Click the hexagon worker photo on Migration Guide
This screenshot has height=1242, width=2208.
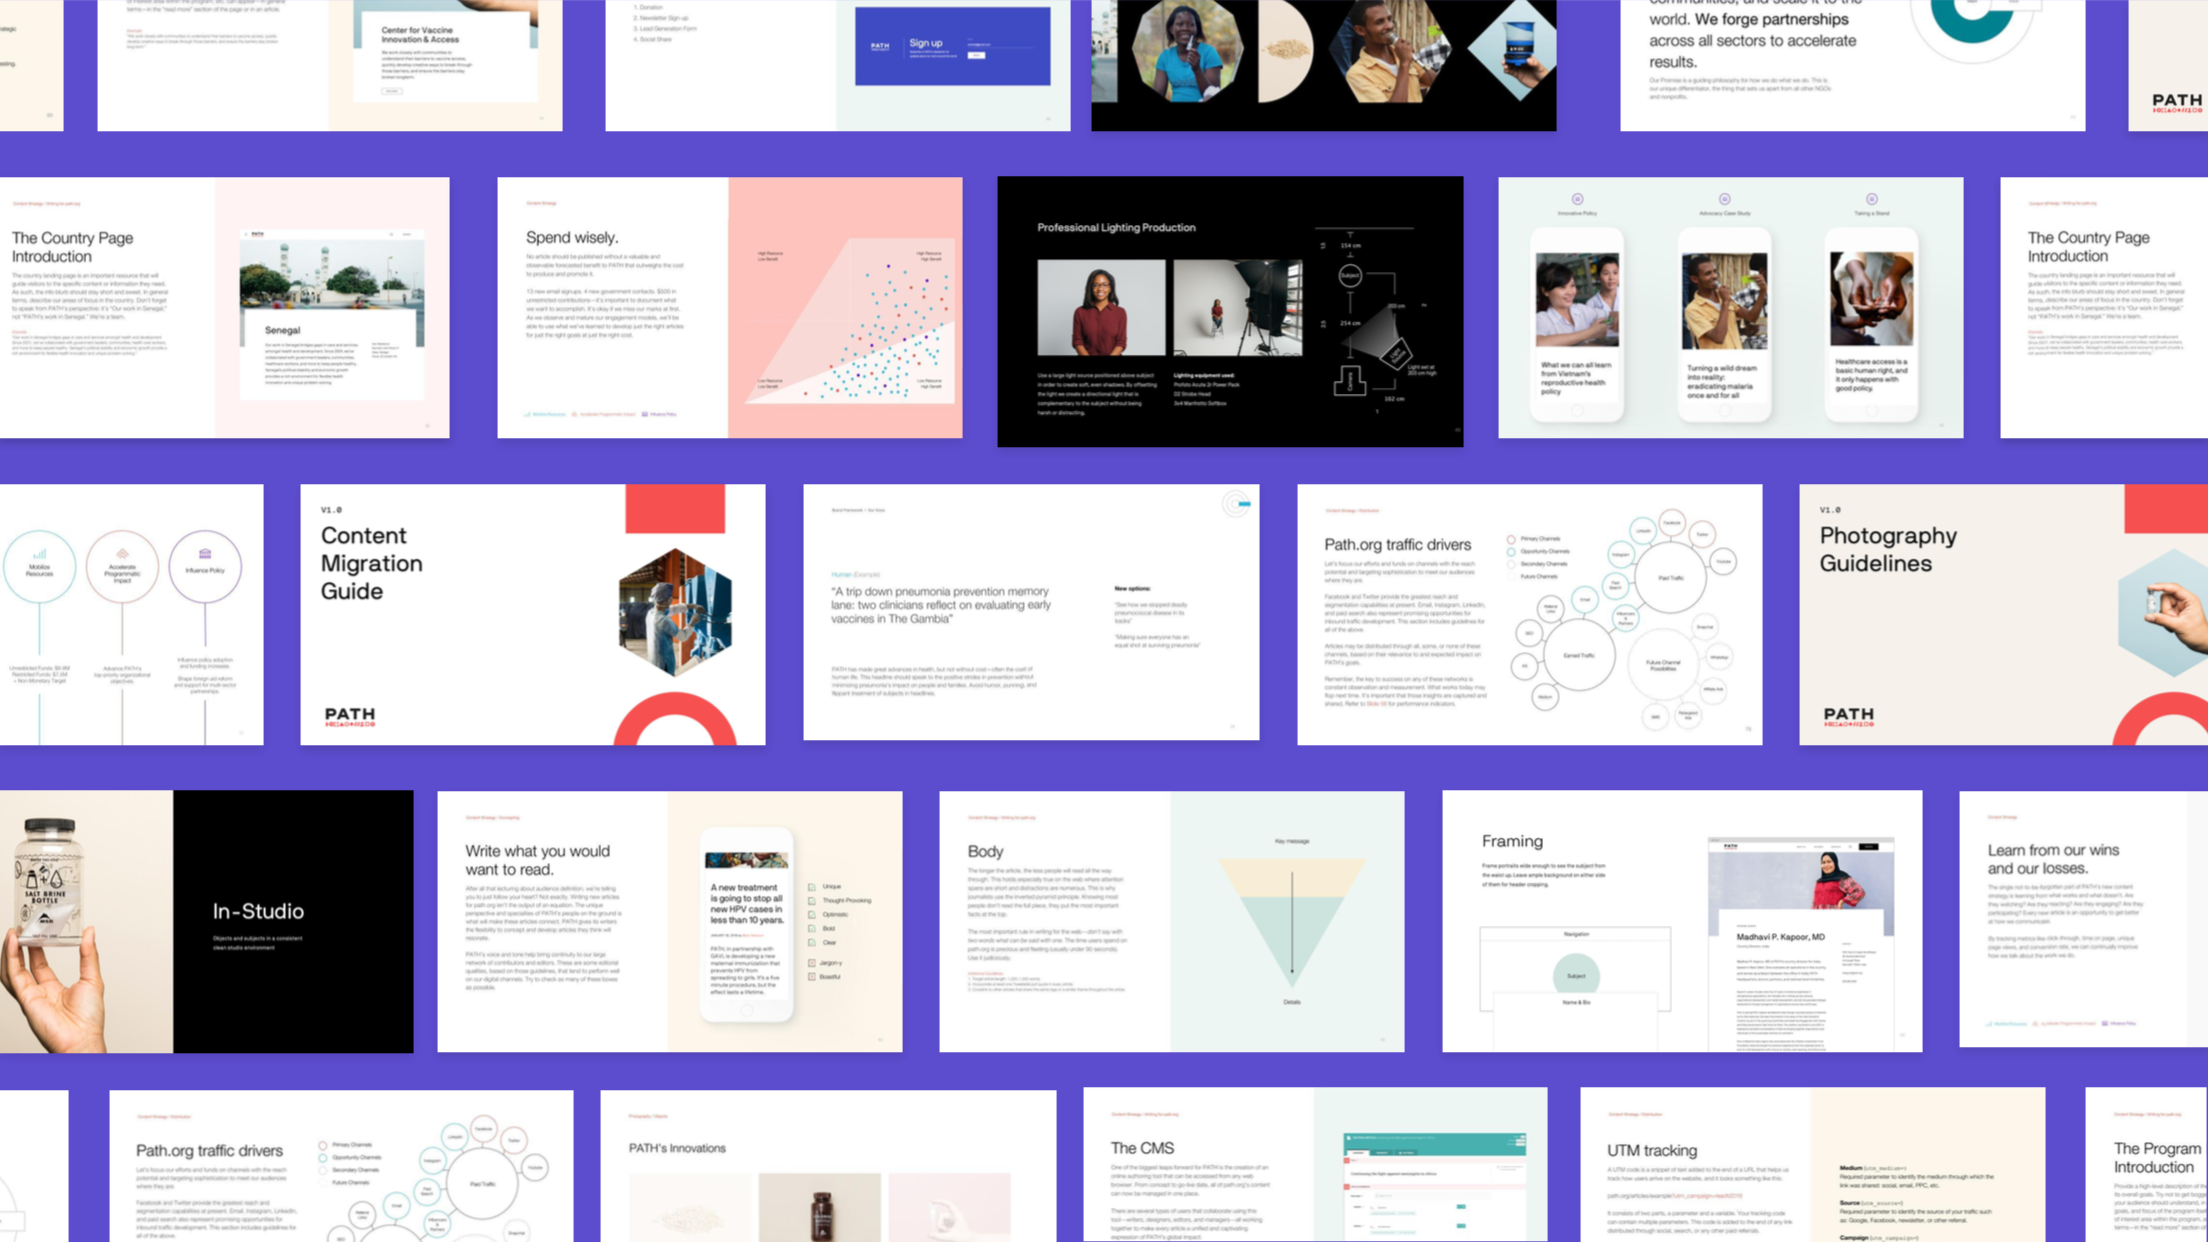(x=675, y=612)
